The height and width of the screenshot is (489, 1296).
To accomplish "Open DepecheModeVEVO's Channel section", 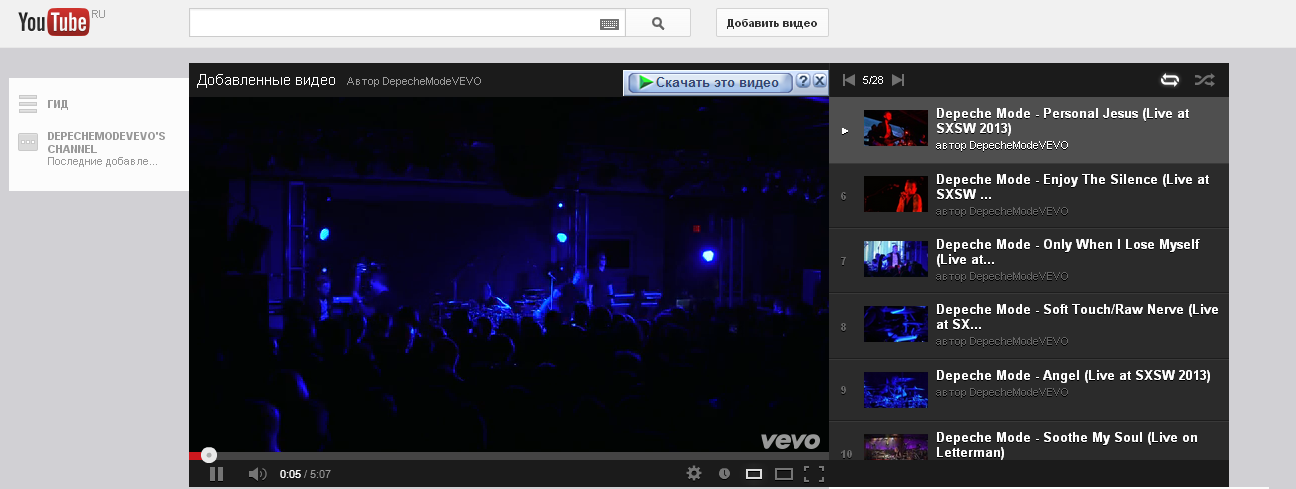I will click(x=106, y=141).
